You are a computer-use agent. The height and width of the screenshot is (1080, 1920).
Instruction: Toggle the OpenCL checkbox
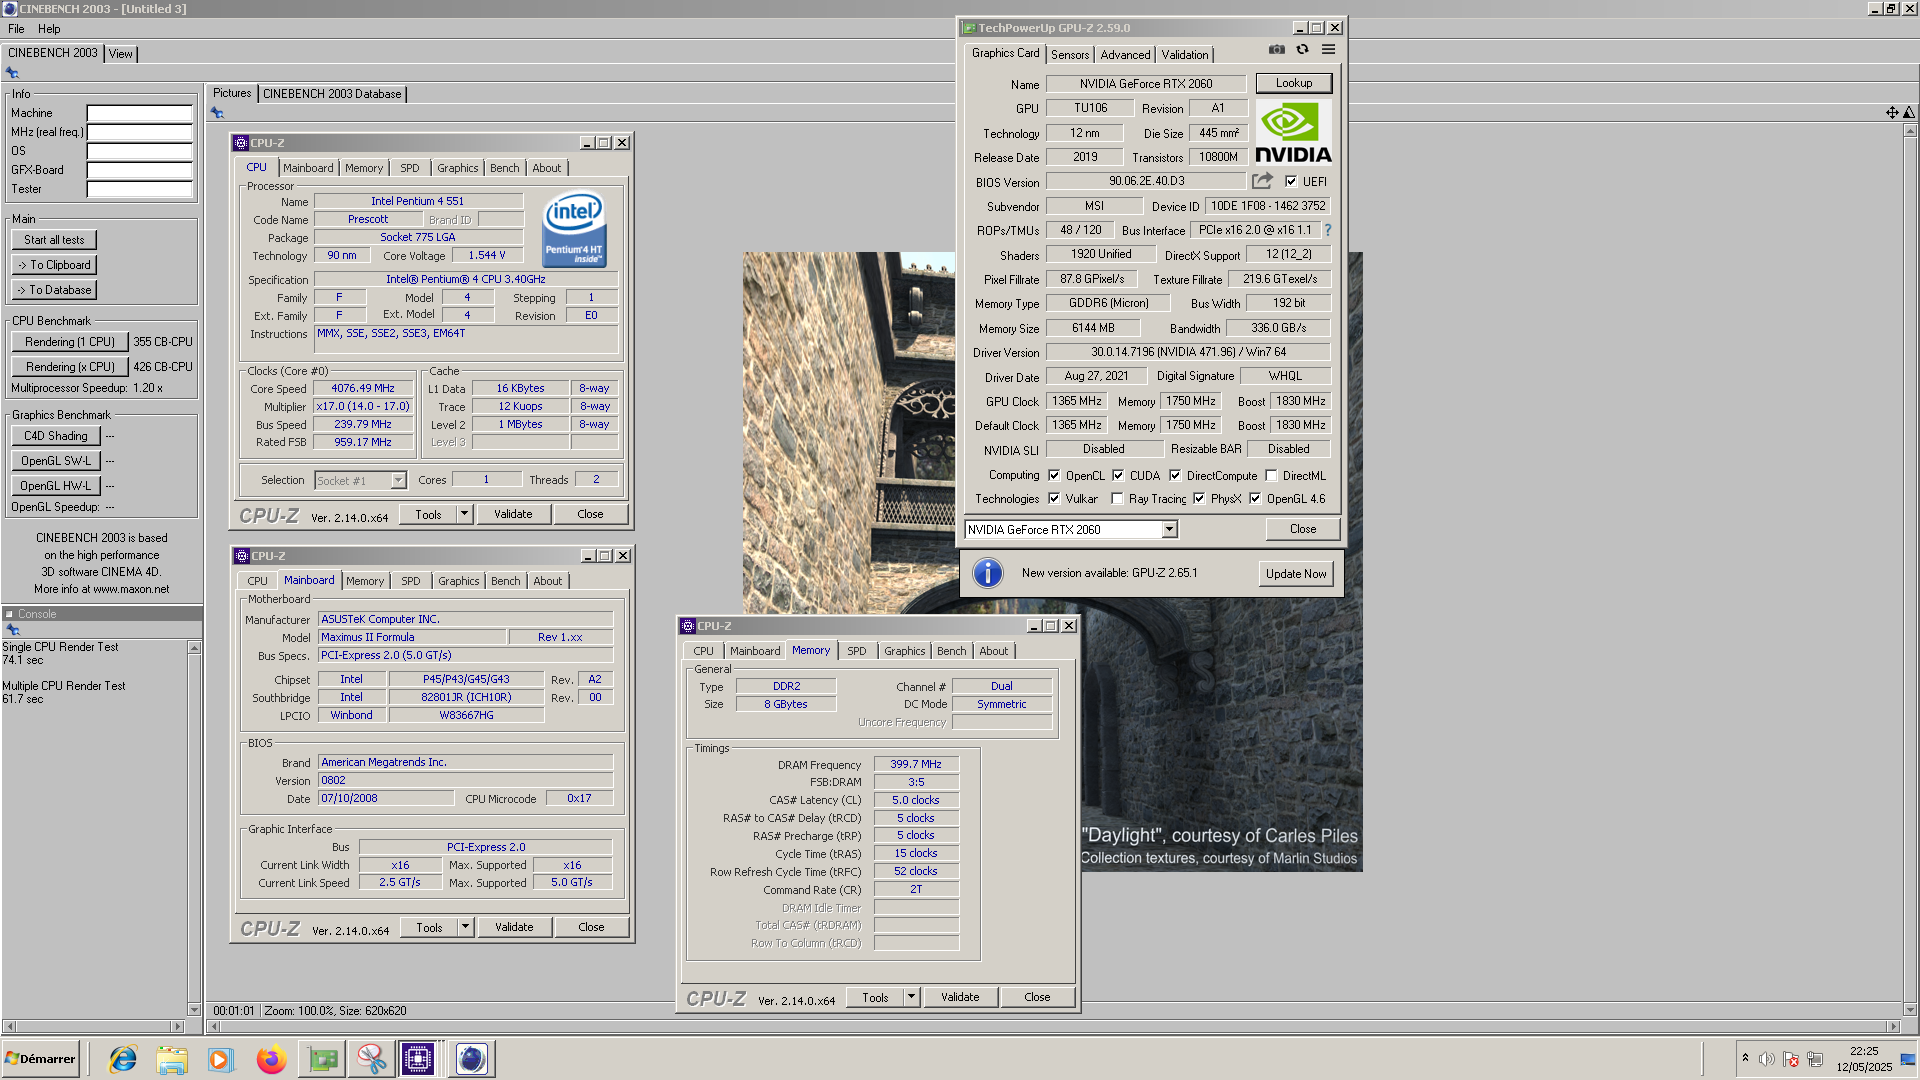pos(1054,476)
